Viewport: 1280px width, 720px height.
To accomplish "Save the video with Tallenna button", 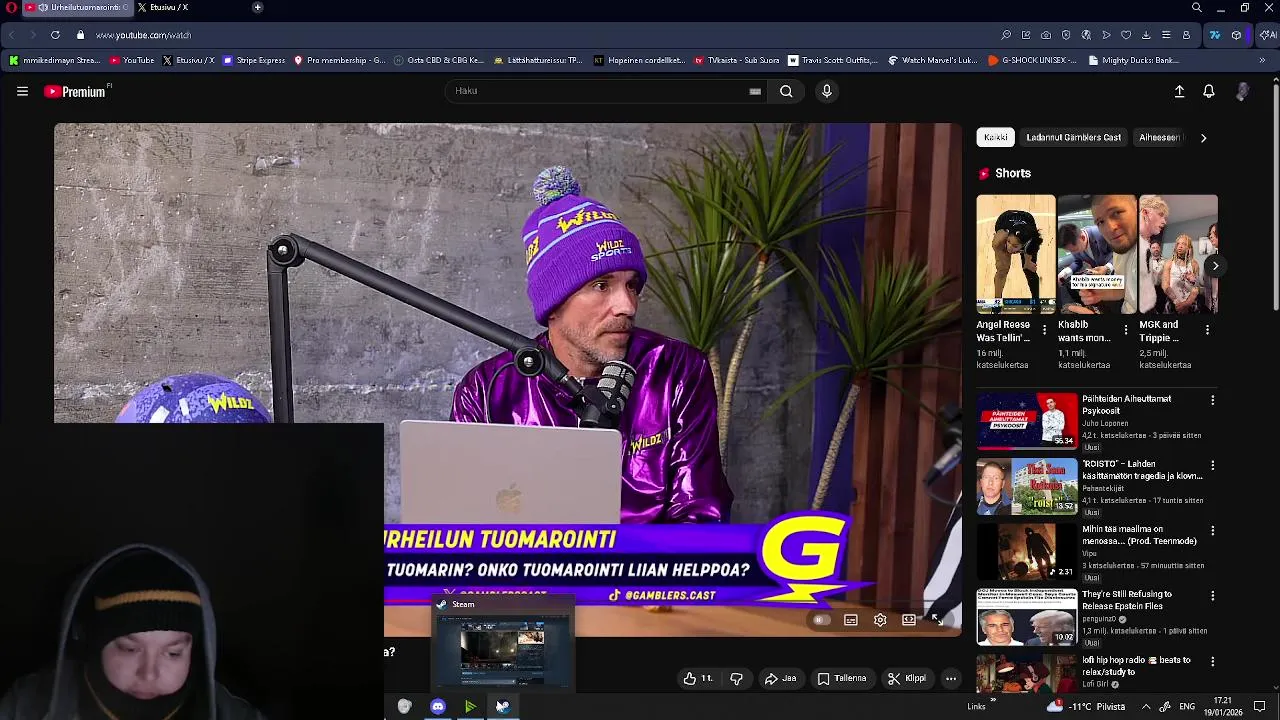I will [841, 678].
